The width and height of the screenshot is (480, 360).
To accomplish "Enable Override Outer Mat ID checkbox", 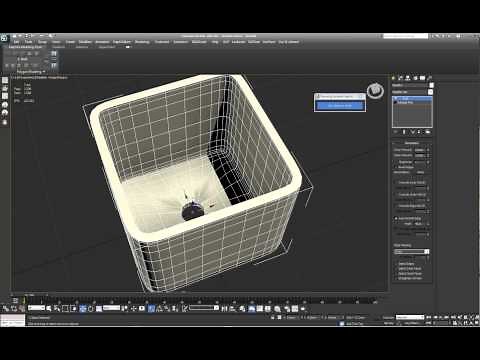I will [396, 194].
